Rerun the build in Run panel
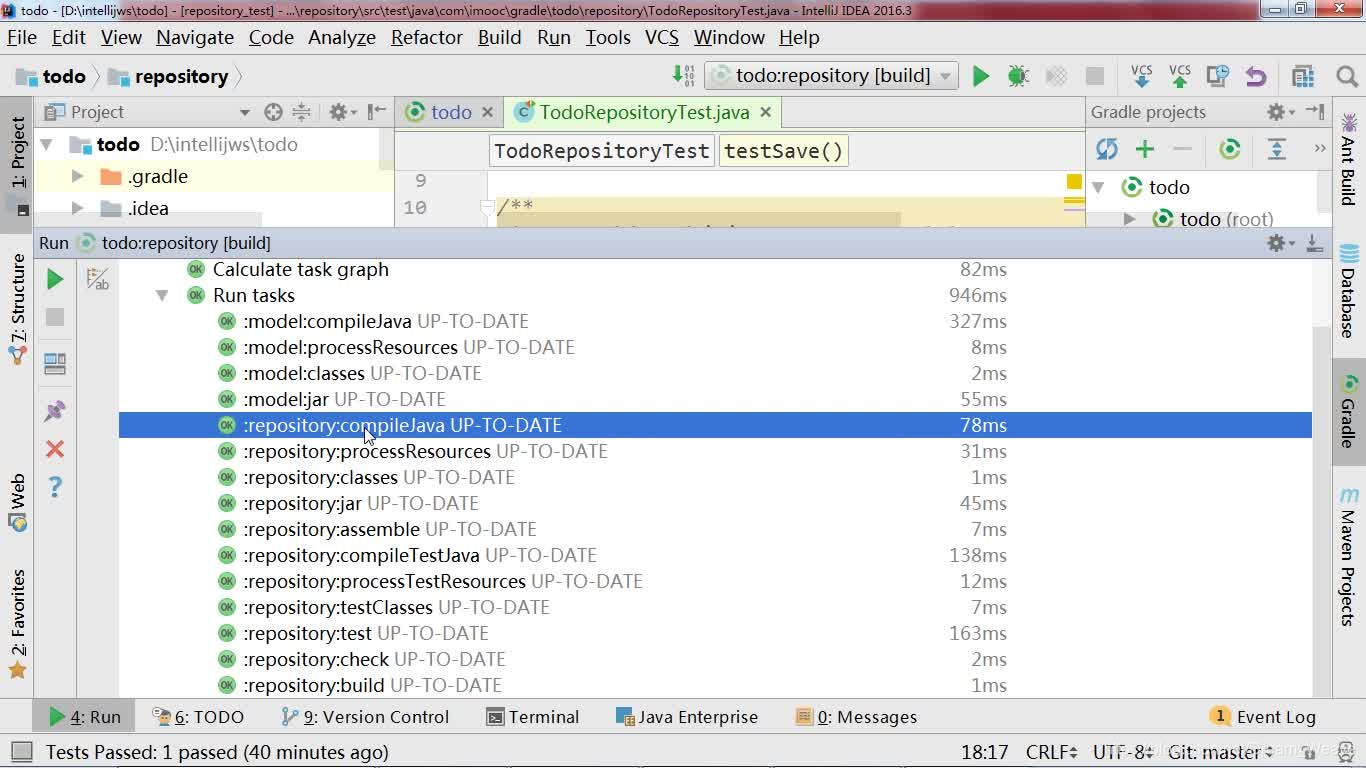The image size is (1366, 768). (x=55, y=279)
